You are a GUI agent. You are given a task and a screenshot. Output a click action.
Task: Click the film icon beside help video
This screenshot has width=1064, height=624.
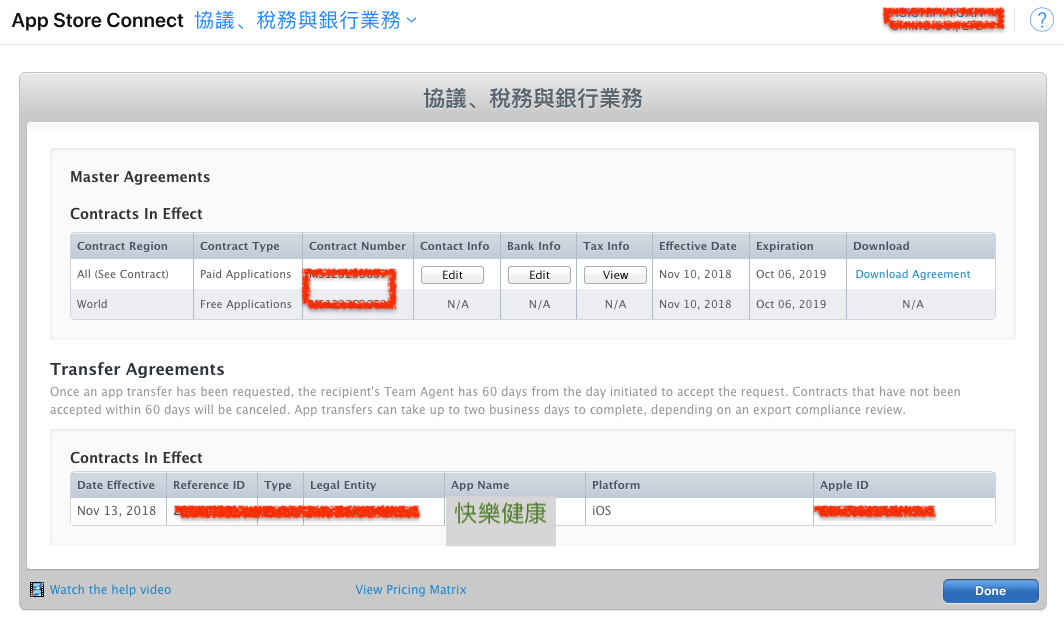37,590
